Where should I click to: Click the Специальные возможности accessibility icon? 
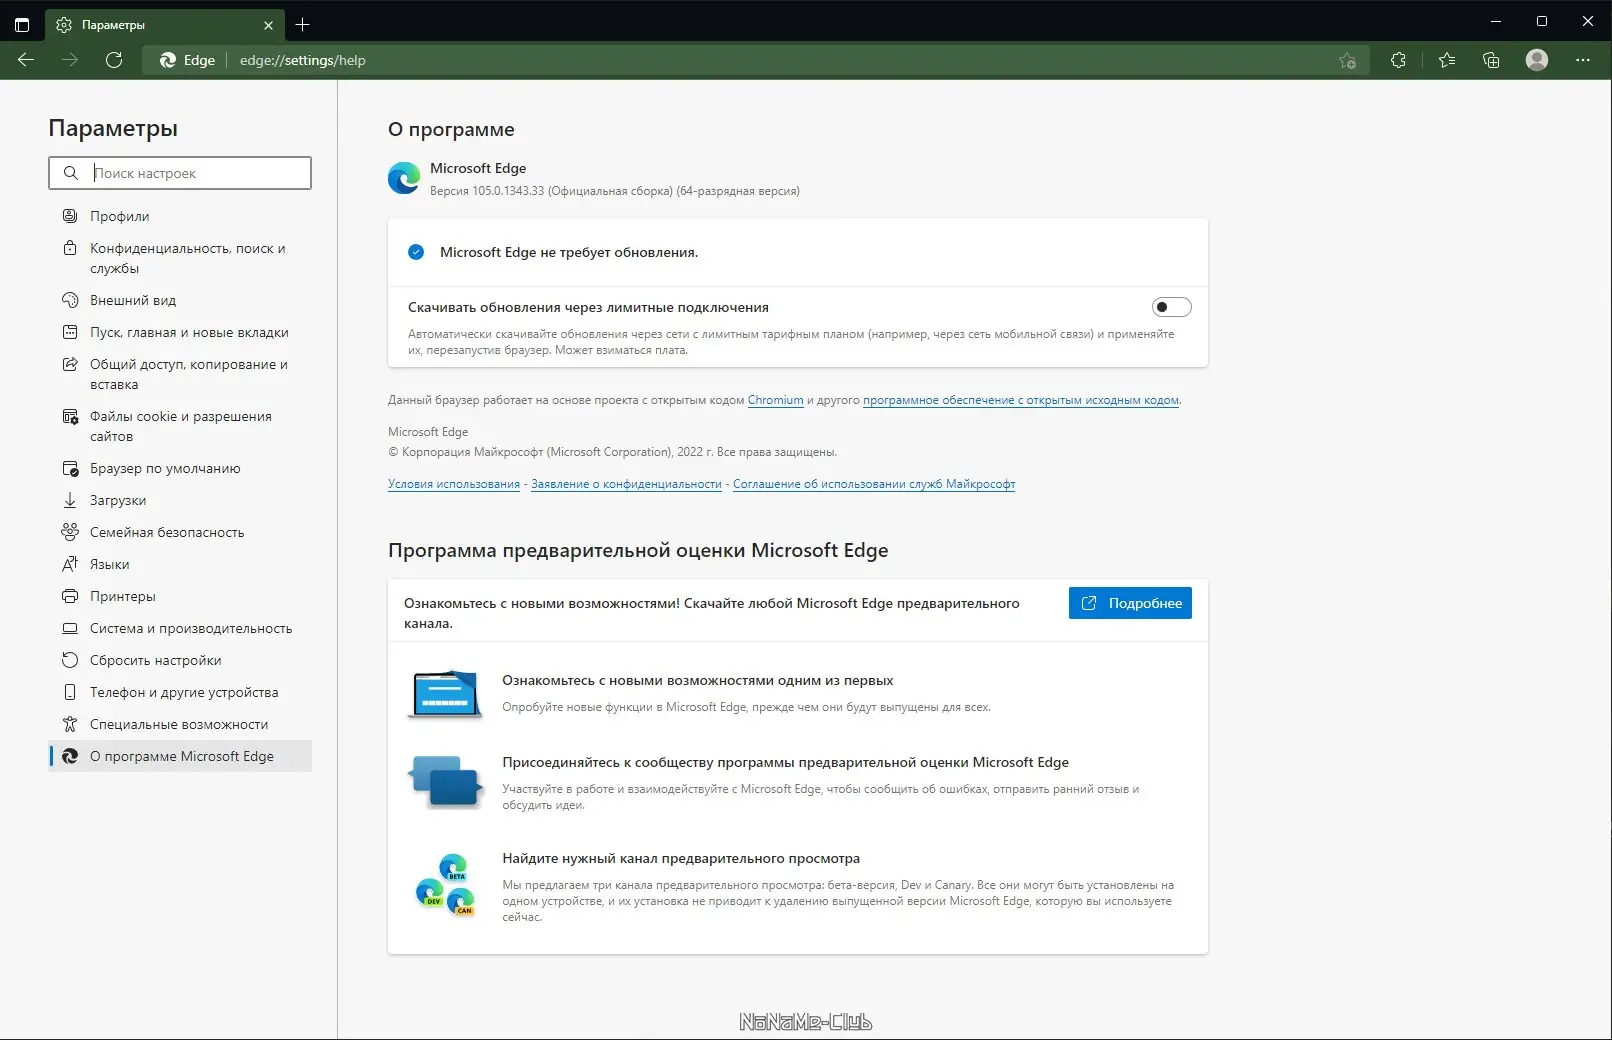point(70,724)
